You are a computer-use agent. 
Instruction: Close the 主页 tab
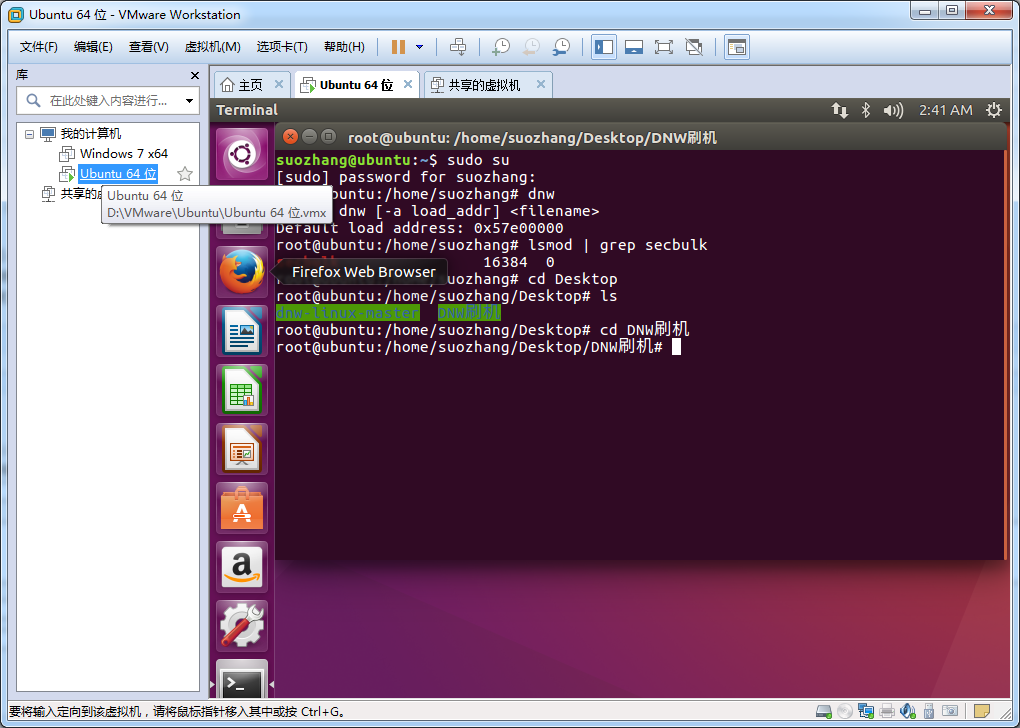click(278, 84)
